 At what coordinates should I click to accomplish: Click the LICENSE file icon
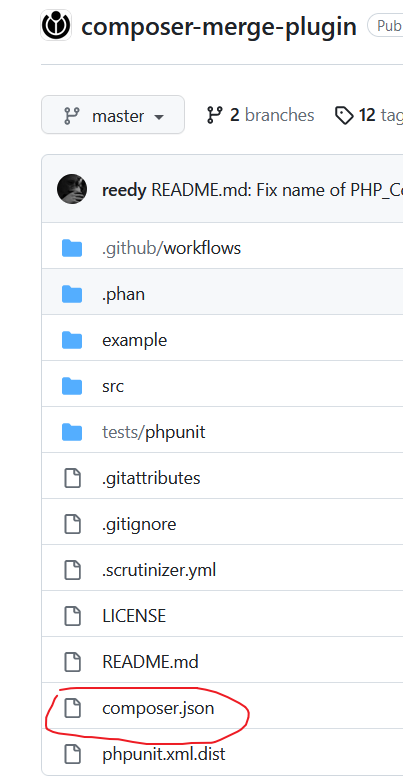pos(72,616)
